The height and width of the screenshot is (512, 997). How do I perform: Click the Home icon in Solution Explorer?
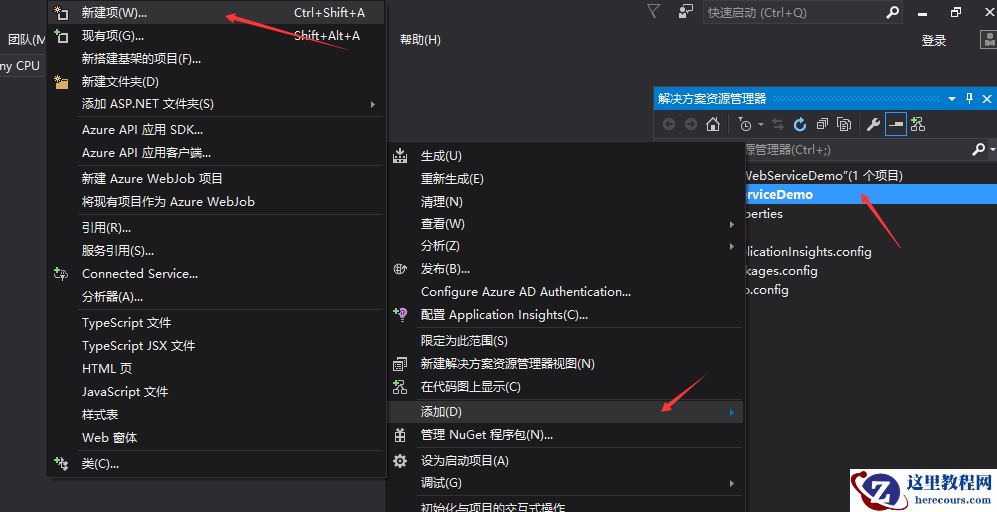click(x=713, y=124)
